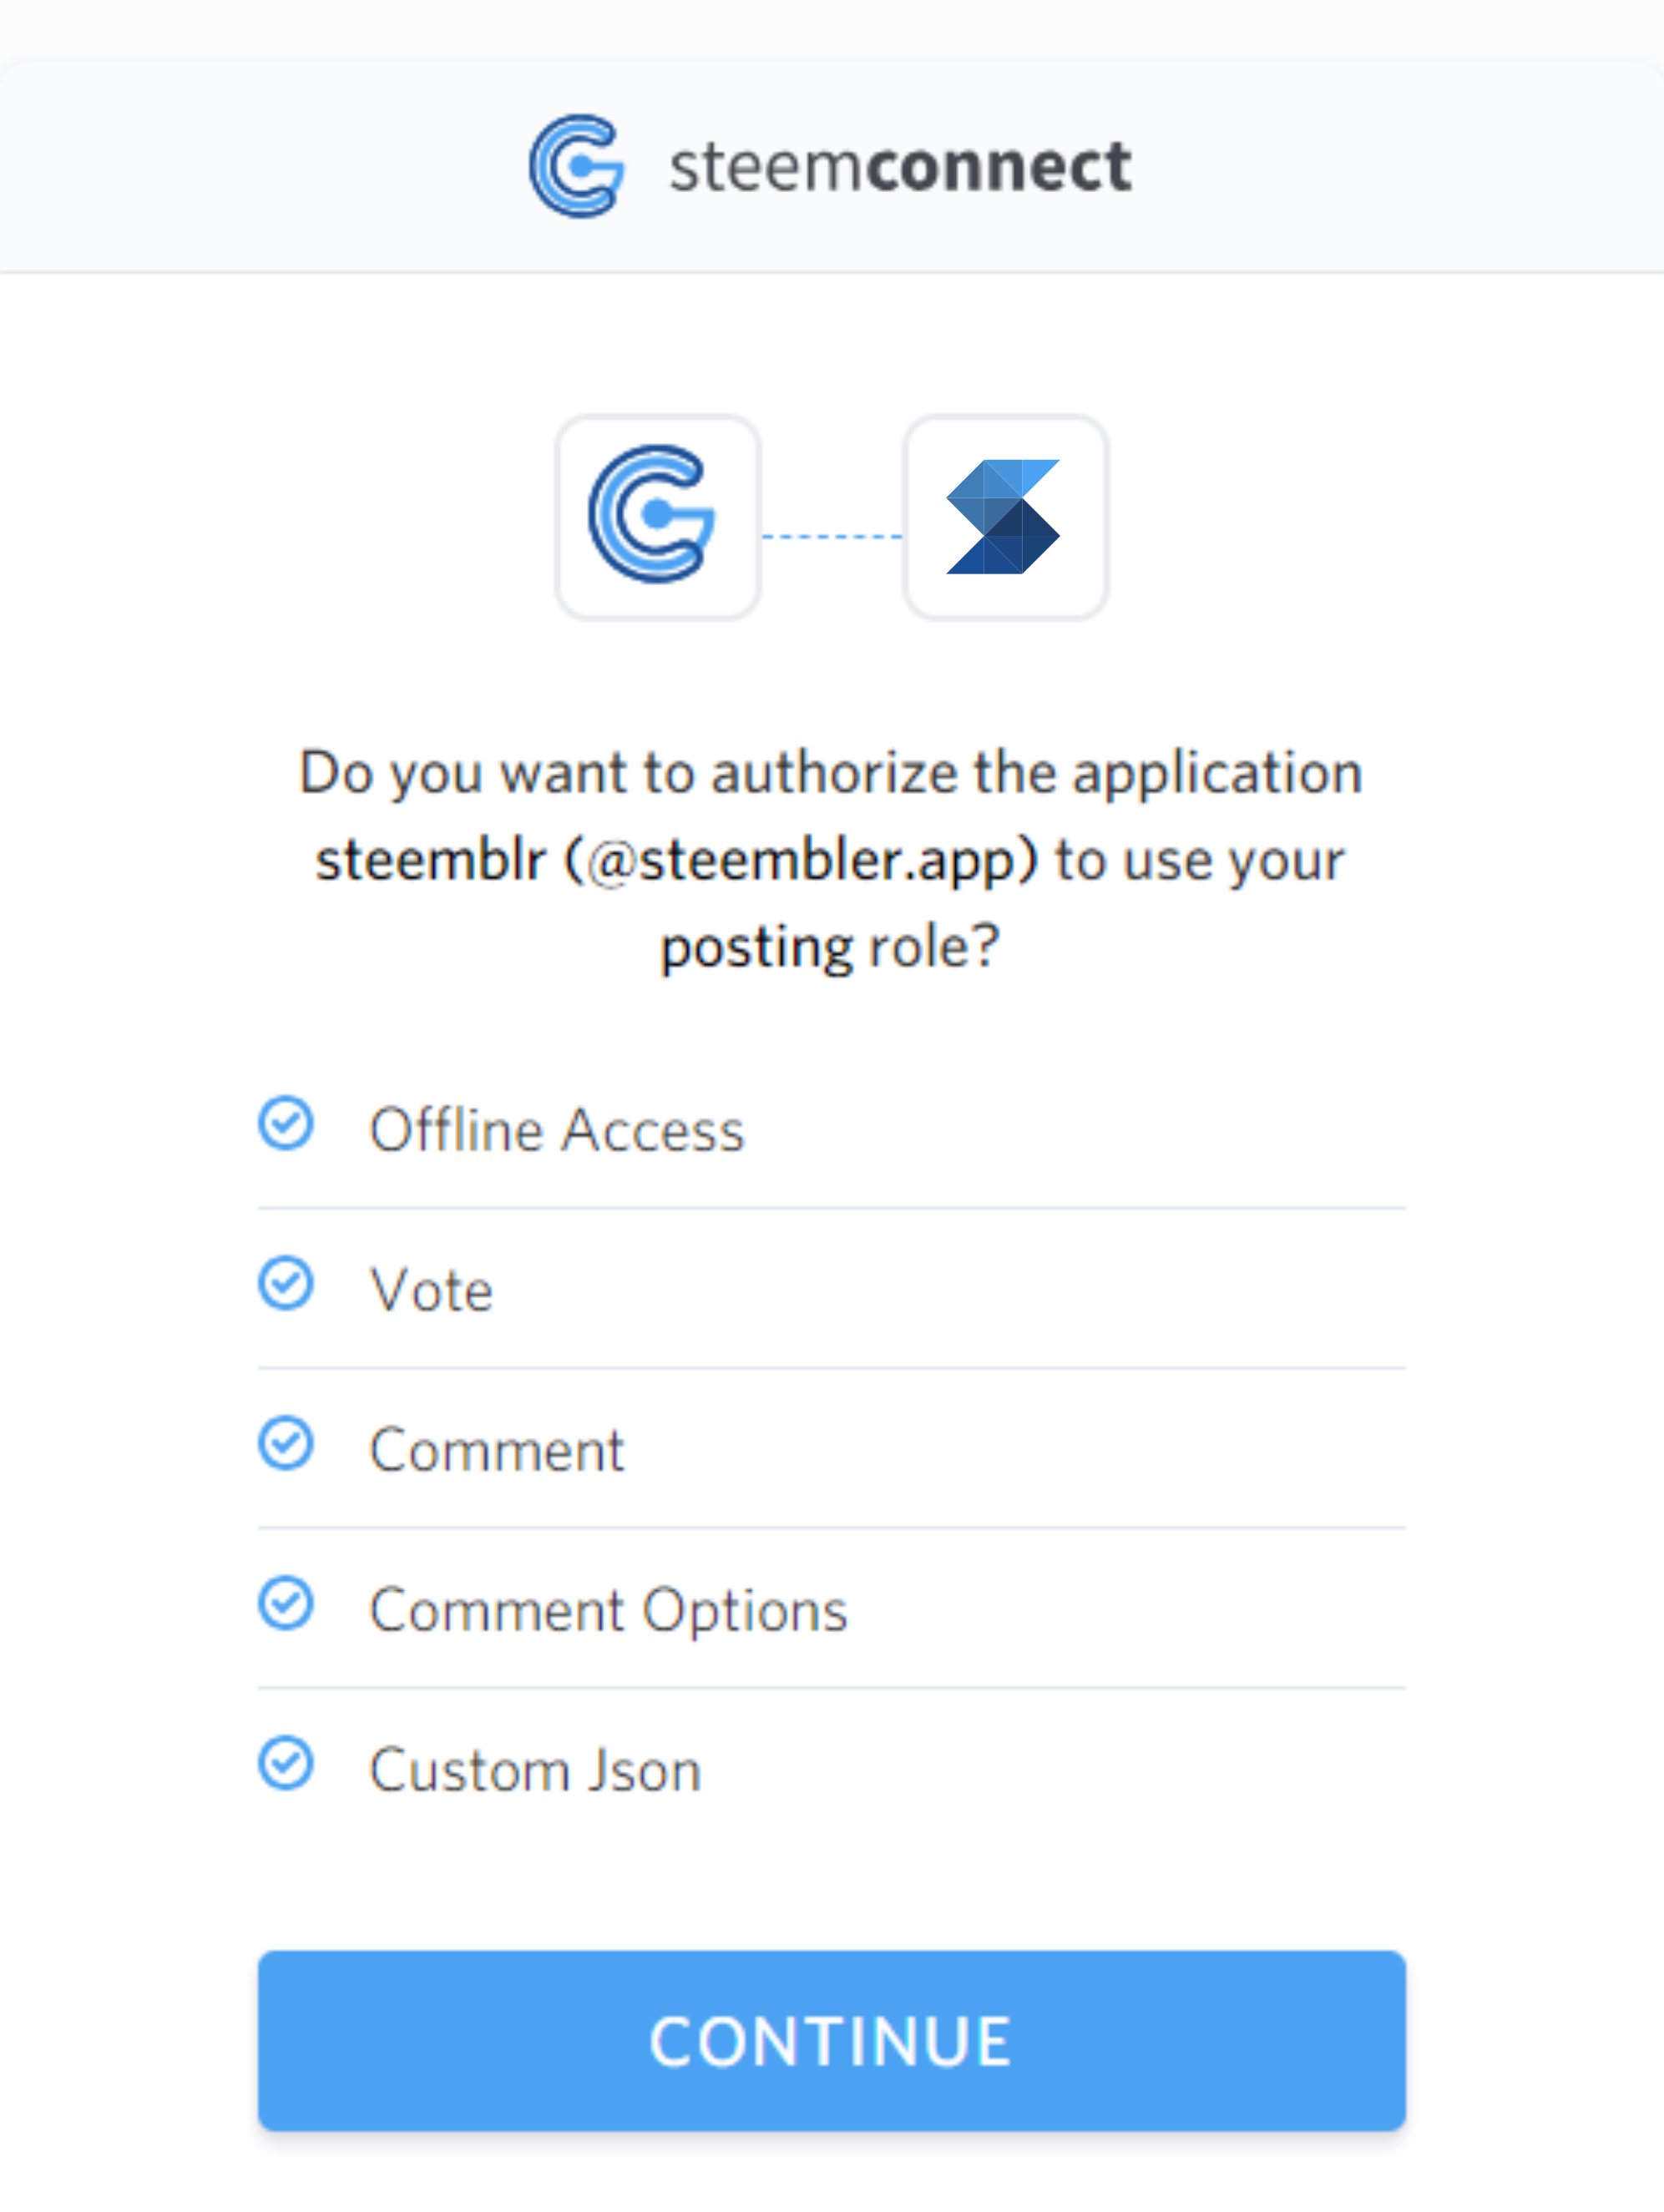Click the bold word posting
Viewport: 1664px width, 2212px height.
coord(757,947)
